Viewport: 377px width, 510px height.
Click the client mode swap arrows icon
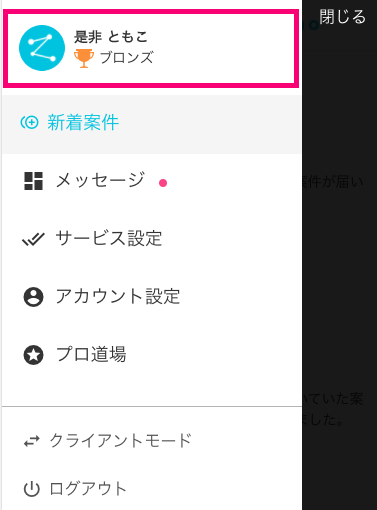click(x=32, y=441)
